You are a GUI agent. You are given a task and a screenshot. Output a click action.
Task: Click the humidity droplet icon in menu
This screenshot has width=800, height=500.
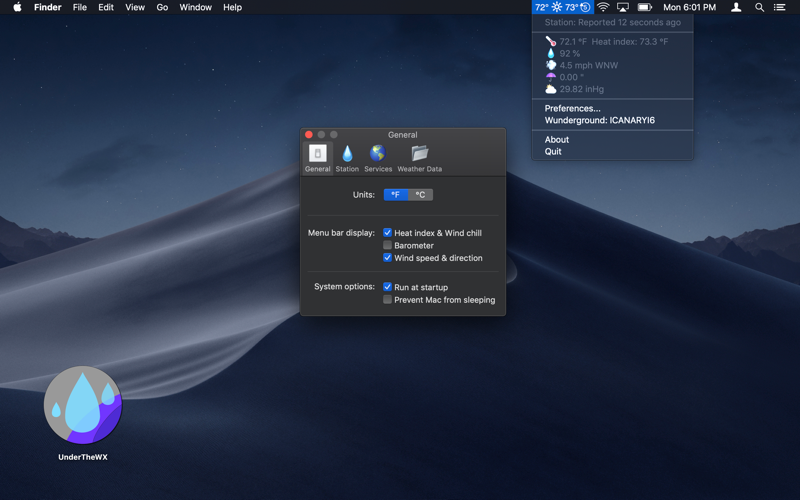click(551, 53)
